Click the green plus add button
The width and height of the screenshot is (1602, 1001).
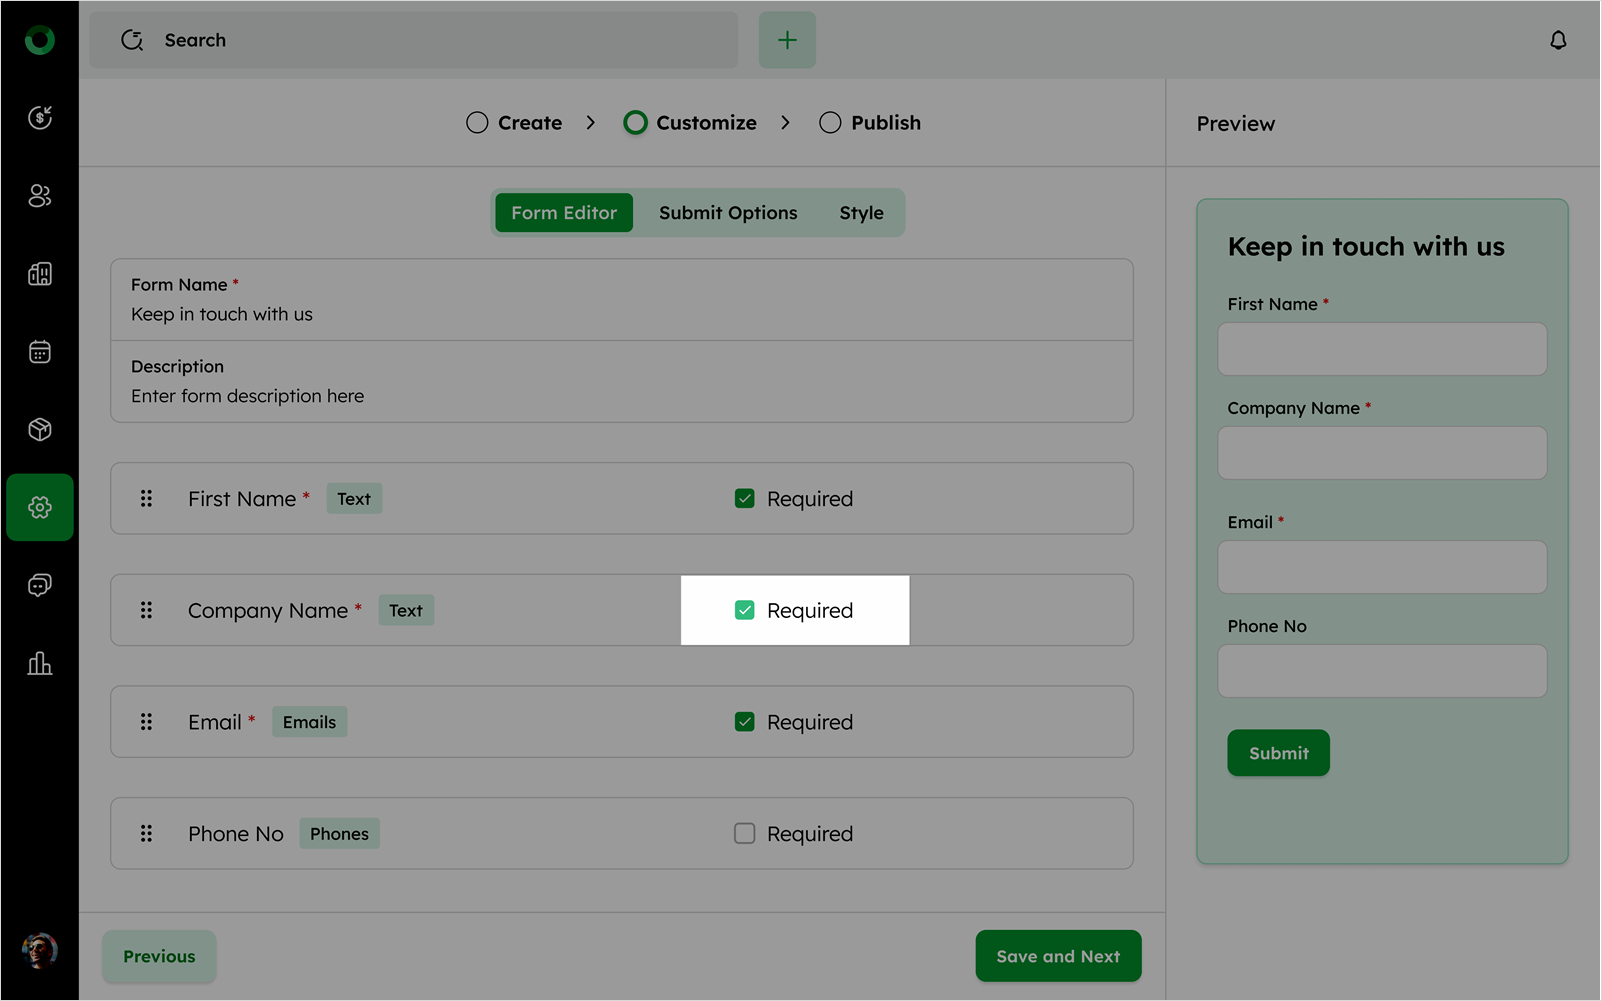(787, 40)
